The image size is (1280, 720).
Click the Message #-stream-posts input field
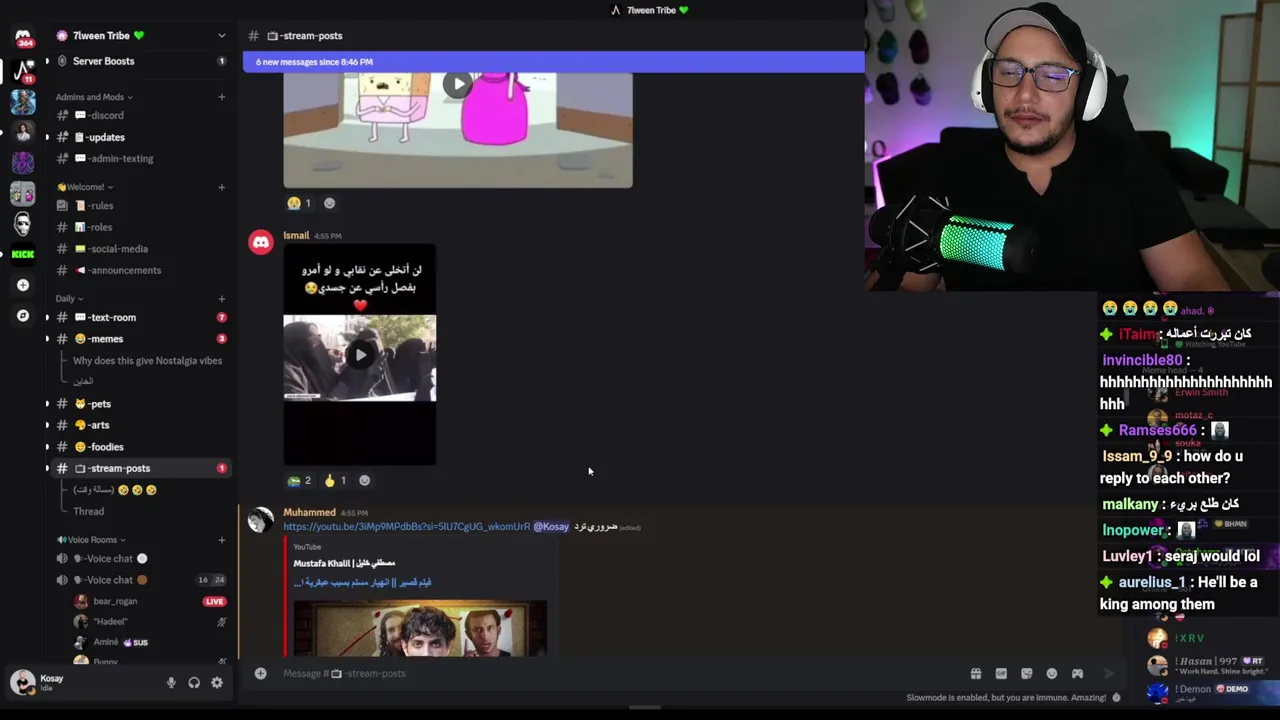point(610,674)
